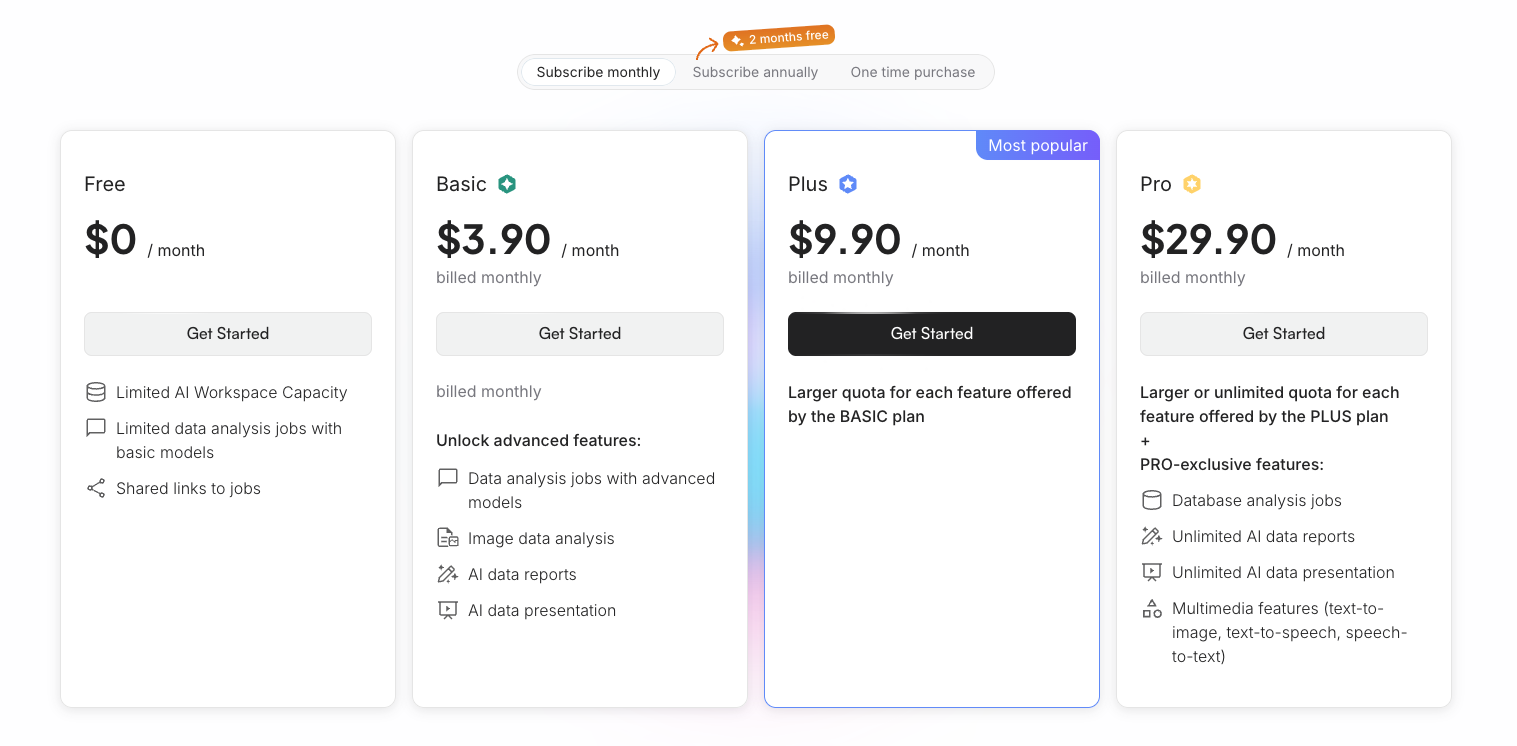Click the multimedia features icon in Pro plan

[1152, 608]
